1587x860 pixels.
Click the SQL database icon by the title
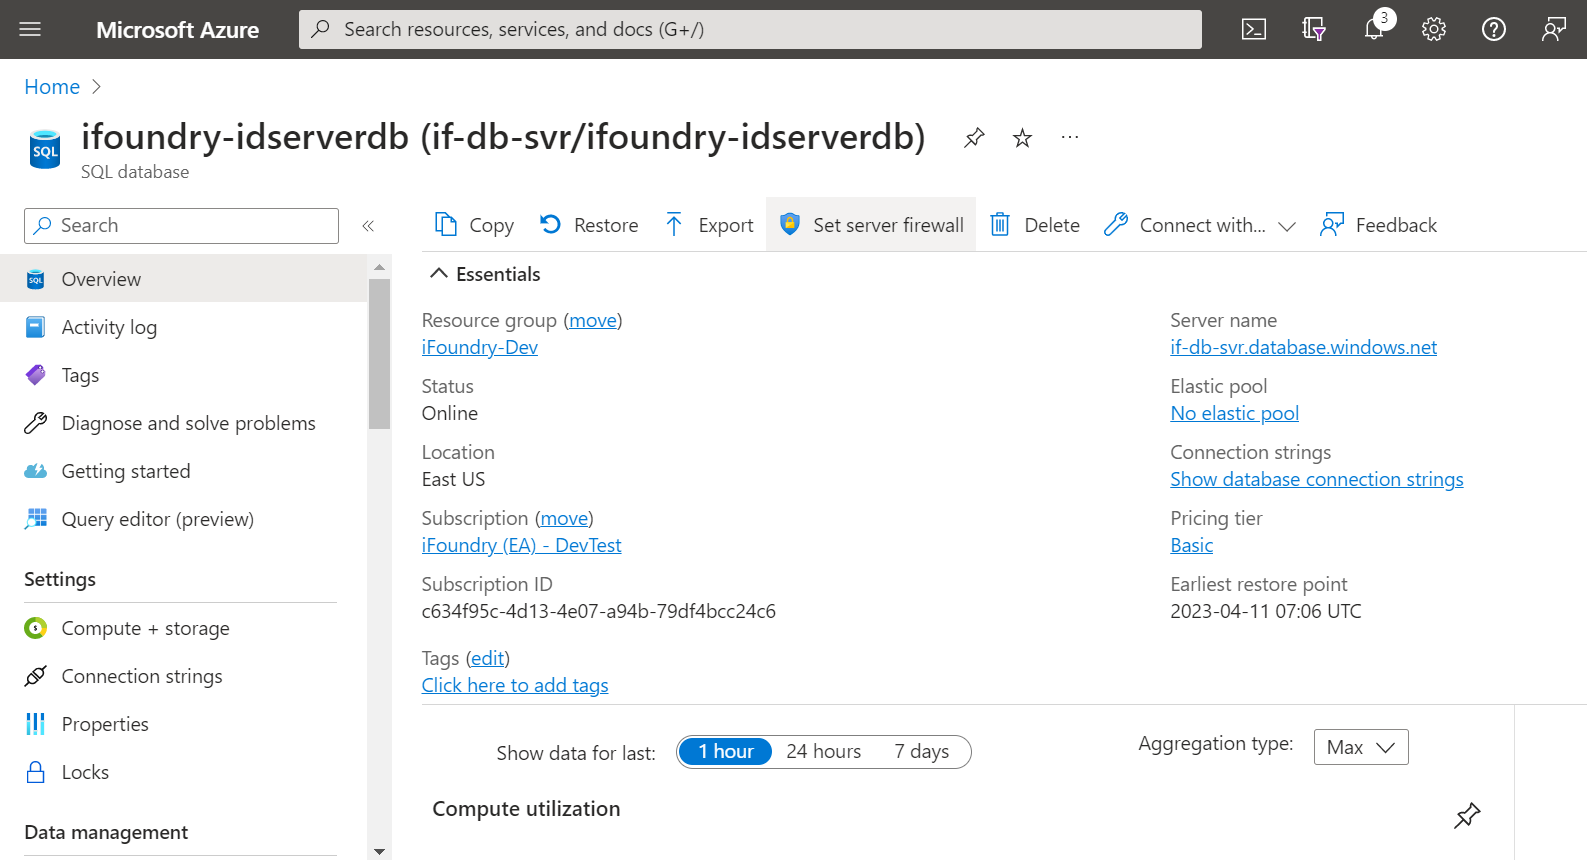pos(45,150)
